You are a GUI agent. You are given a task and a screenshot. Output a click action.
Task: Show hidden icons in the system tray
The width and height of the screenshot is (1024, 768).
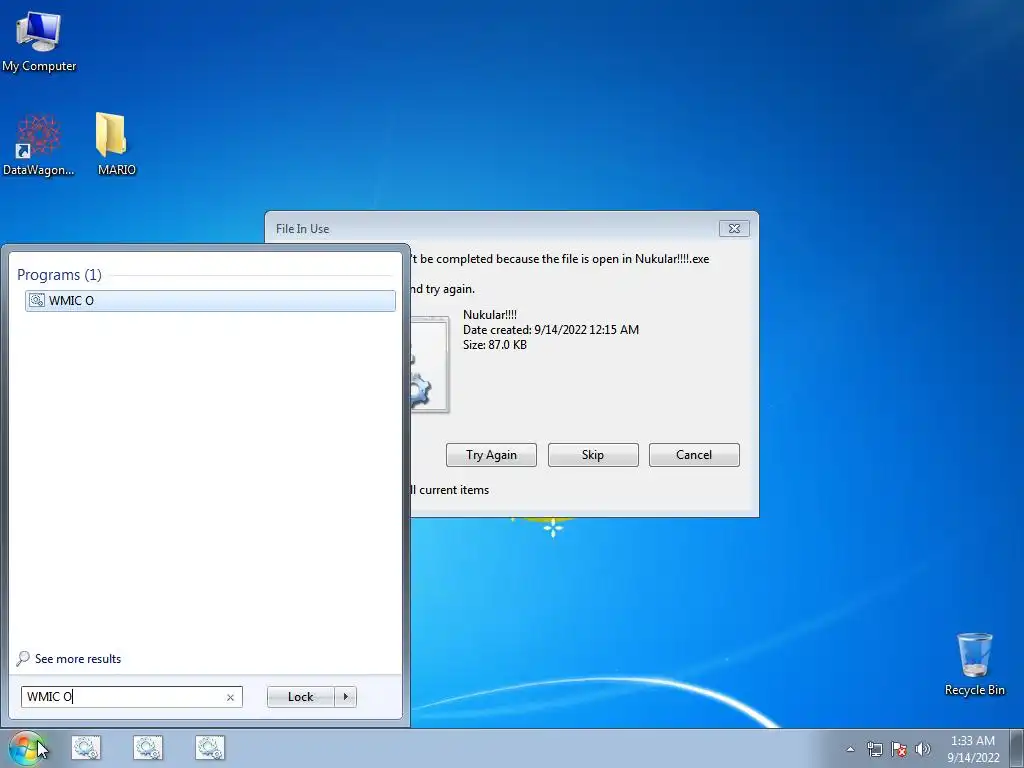pyautogui.click(x=850, y=749)
